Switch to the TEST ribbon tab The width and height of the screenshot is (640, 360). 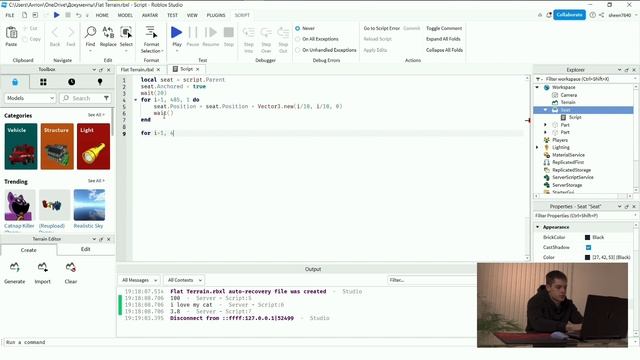coord(172,15)
